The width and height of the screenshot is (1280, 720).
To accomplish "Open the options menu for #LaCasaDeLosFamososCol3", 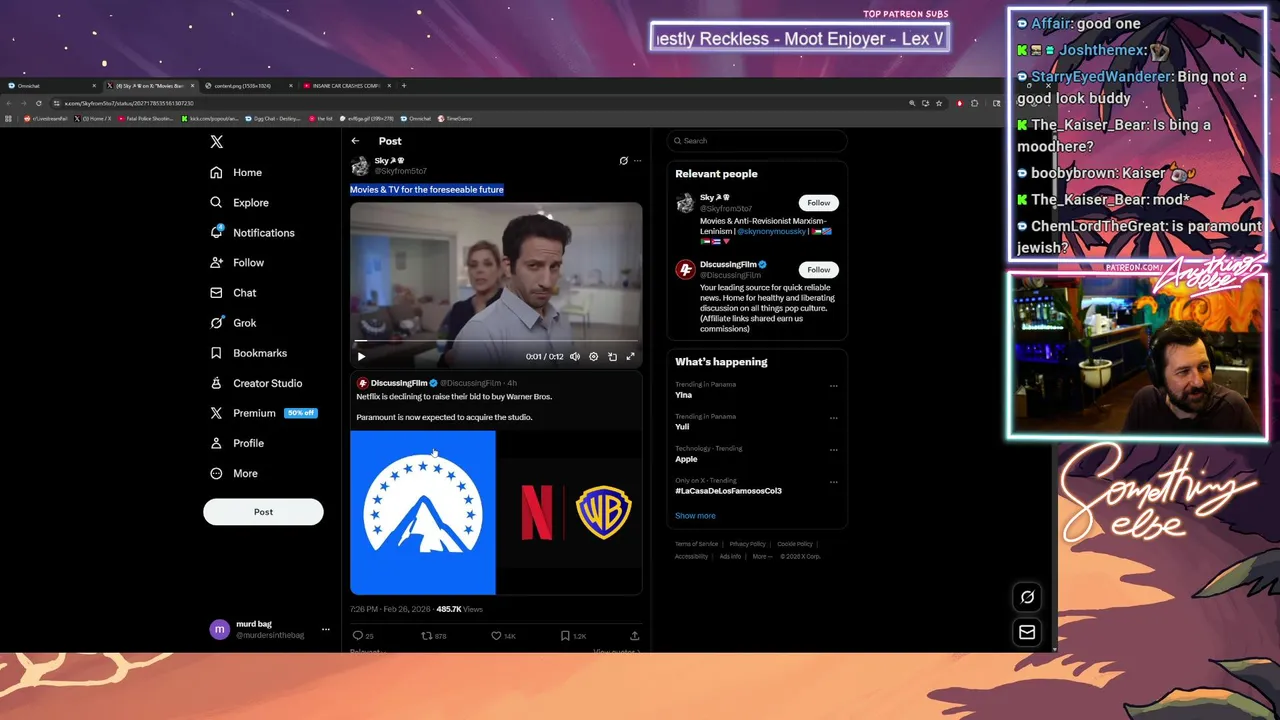I will tap(833, 482).
